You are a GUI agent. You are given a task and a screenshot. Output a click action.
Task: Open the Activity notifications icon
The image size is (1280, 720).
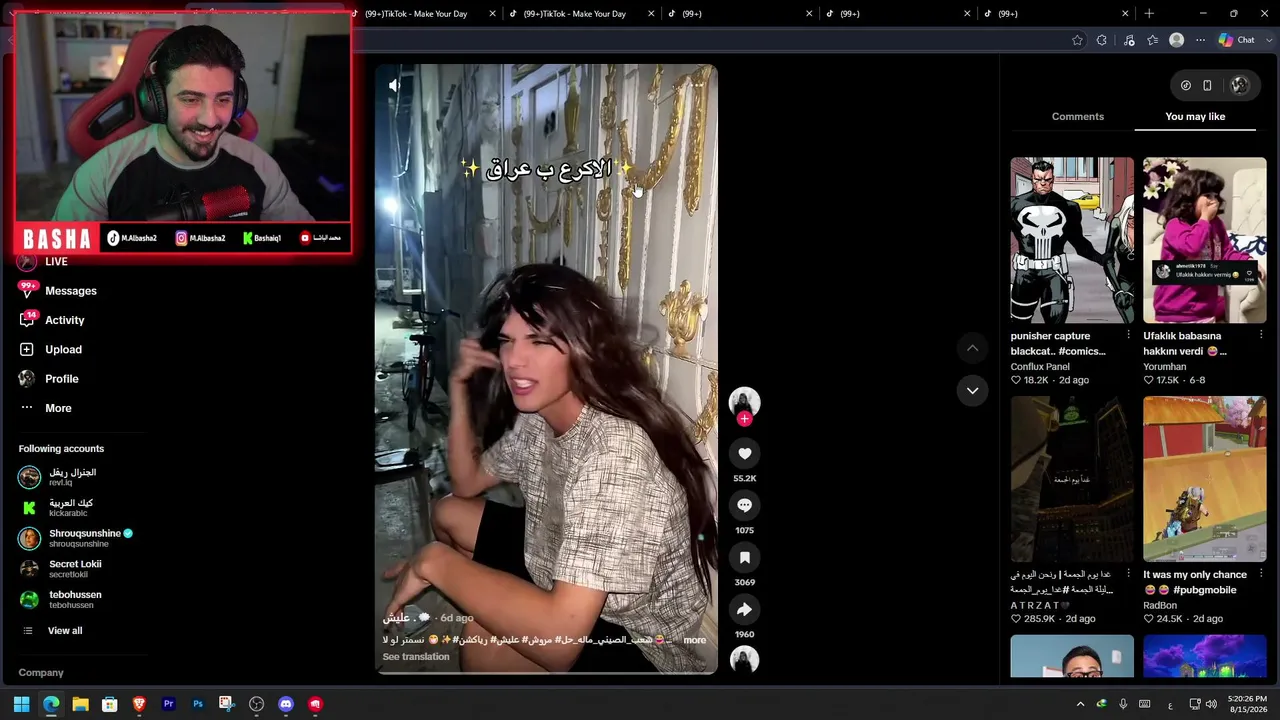point(27,320)
